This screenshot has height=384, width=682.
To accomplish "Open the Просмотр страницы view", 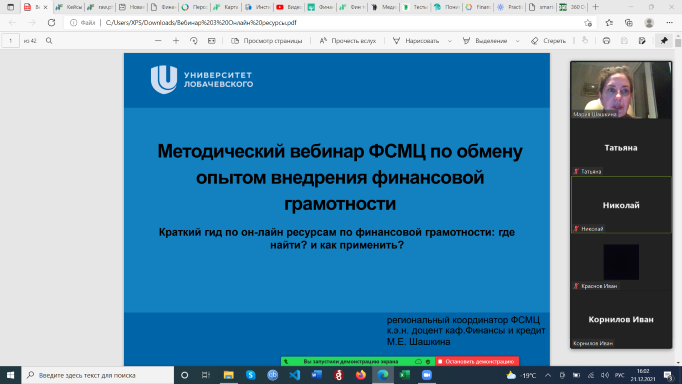I will 267,40.
